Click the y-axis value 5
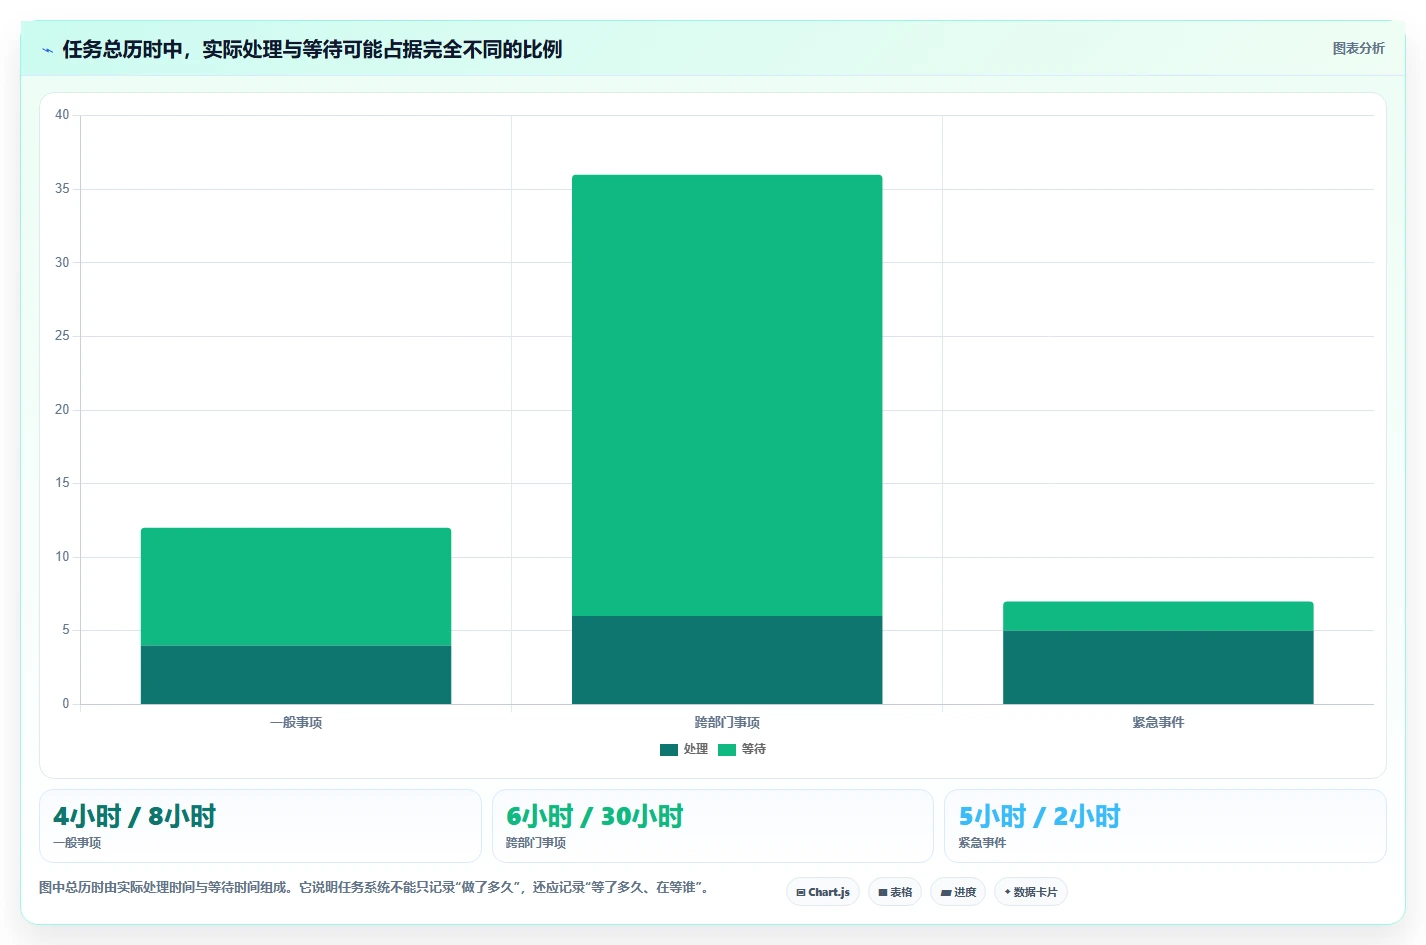 point(66,630)
